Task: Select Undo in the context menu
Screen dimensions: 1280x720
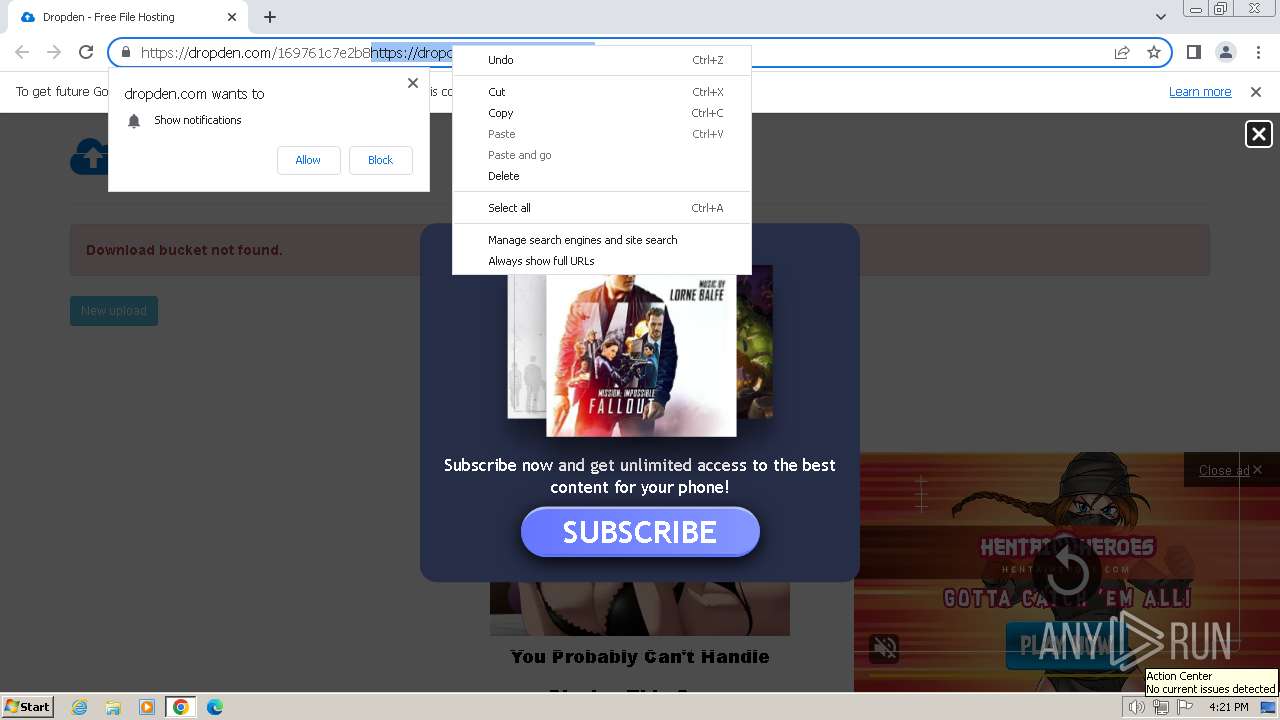Action: click(x=602, y=60)
